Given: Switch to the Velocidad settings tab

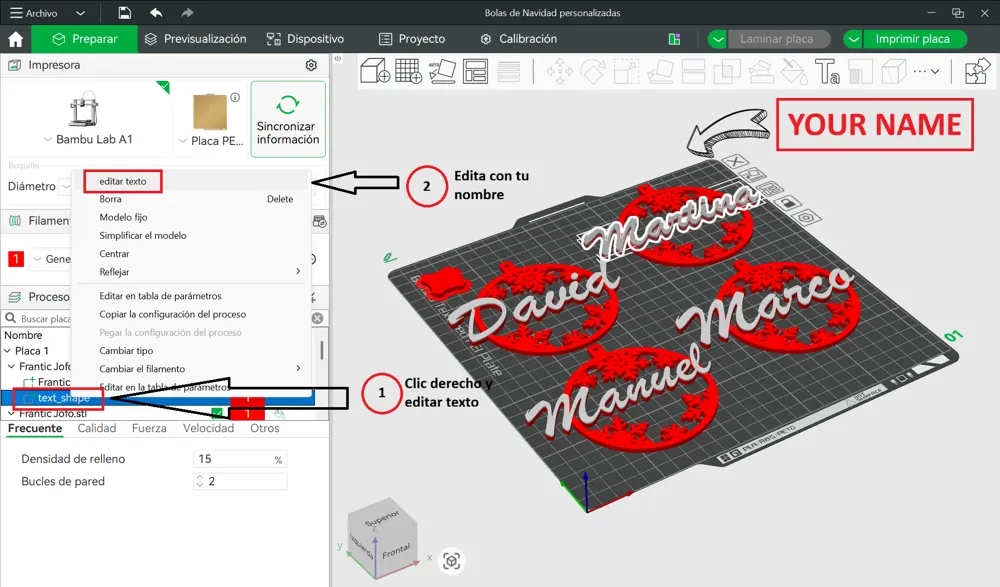Looking at the screenshot, I should click(209, 429).
